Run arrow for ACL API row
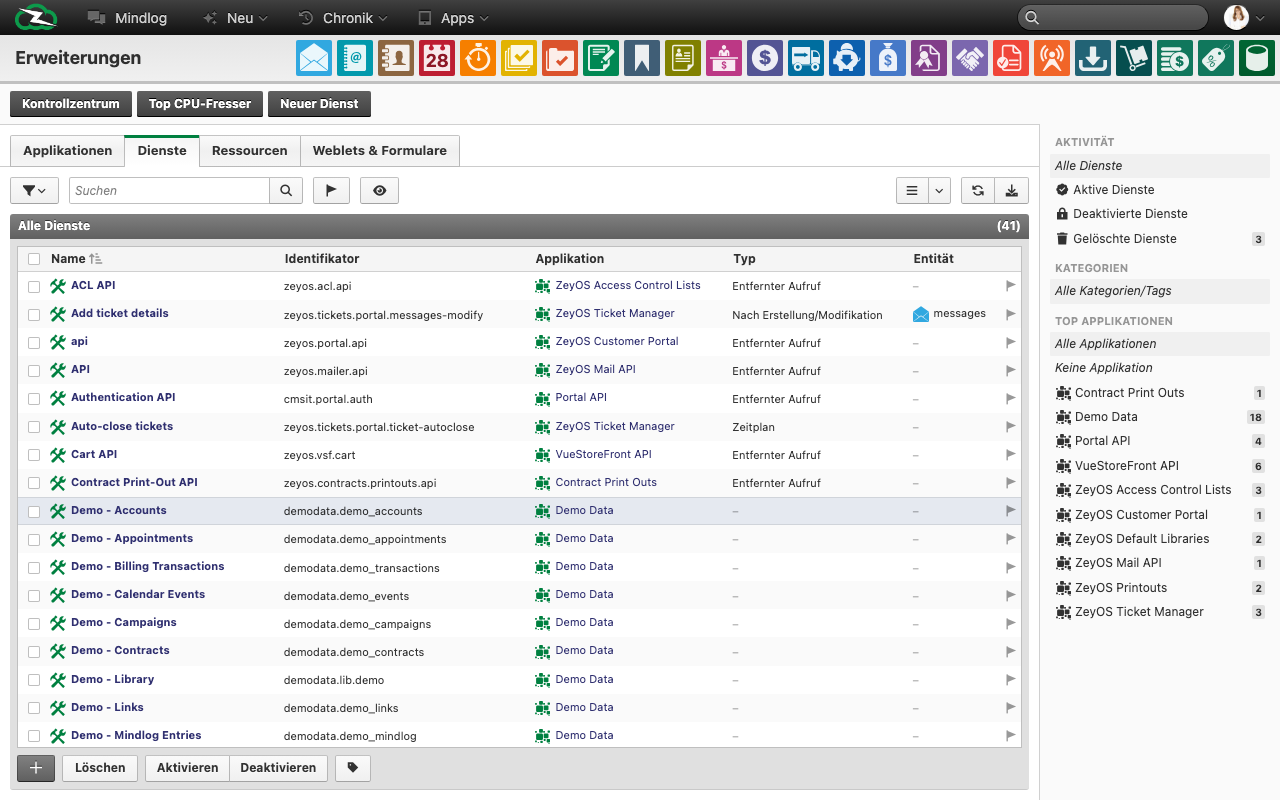1280x800 pixels. [1010, 286]
